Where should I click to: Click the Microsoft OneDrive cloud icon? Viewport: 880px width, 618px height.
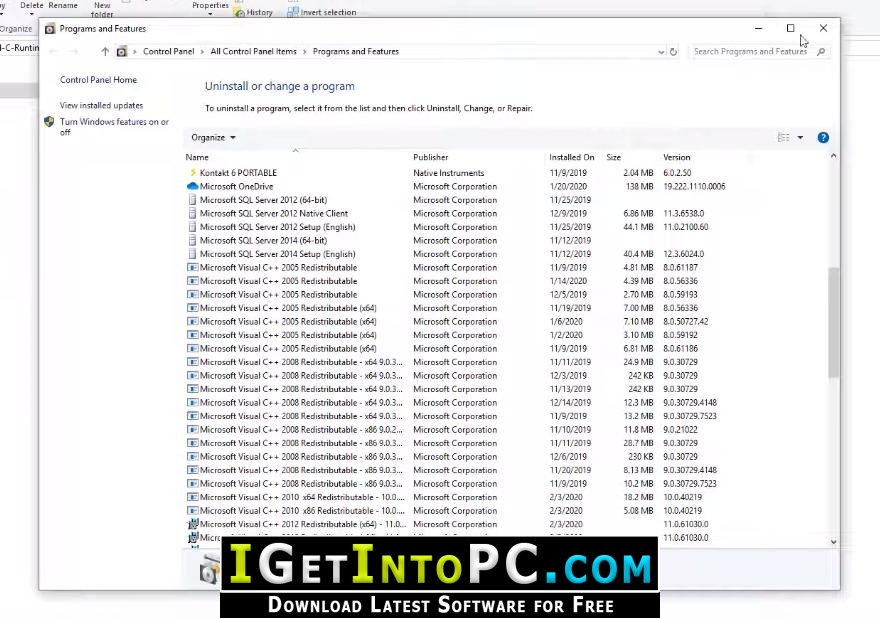192,186
